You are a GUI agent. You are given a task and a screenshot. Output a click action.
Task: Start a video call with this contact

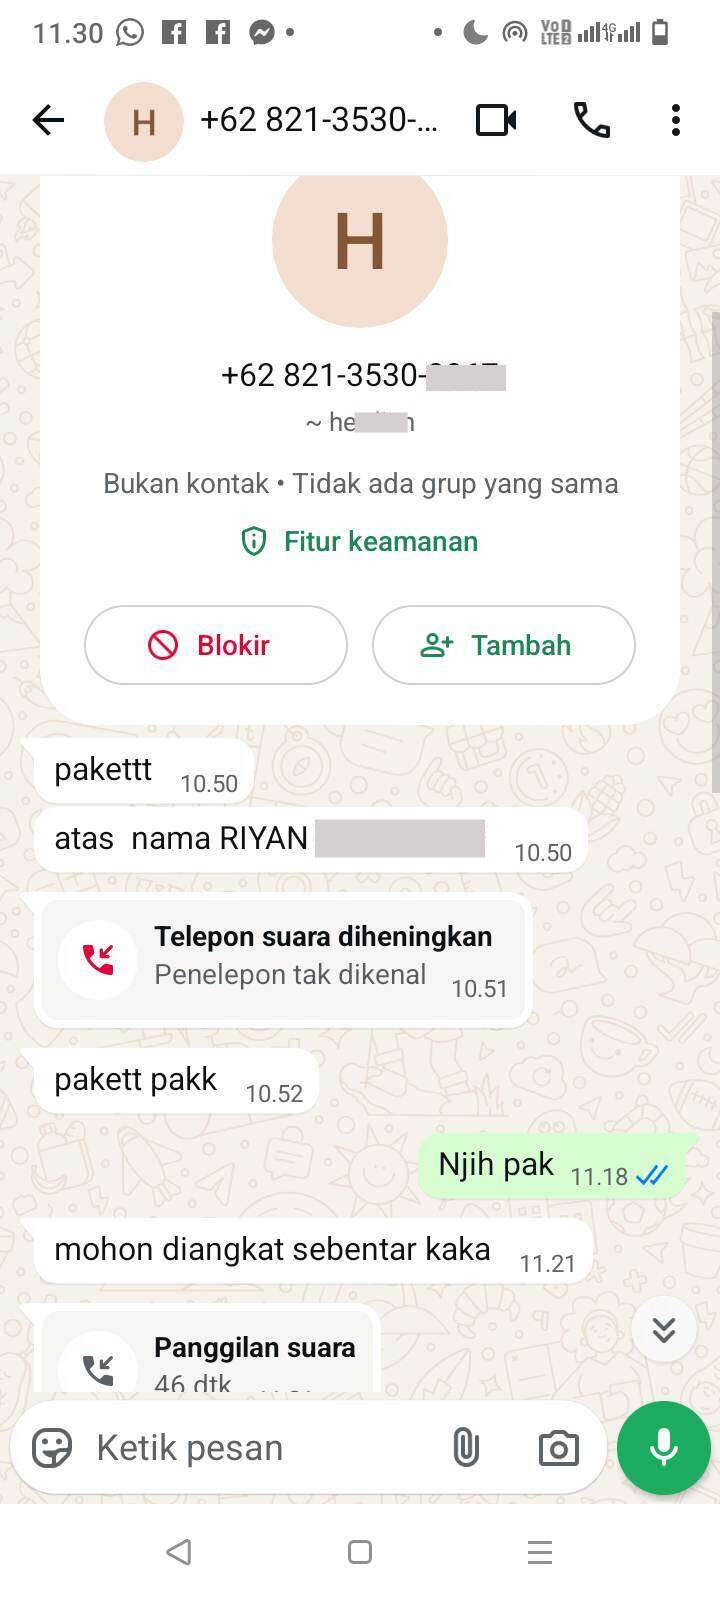(496, 121)
